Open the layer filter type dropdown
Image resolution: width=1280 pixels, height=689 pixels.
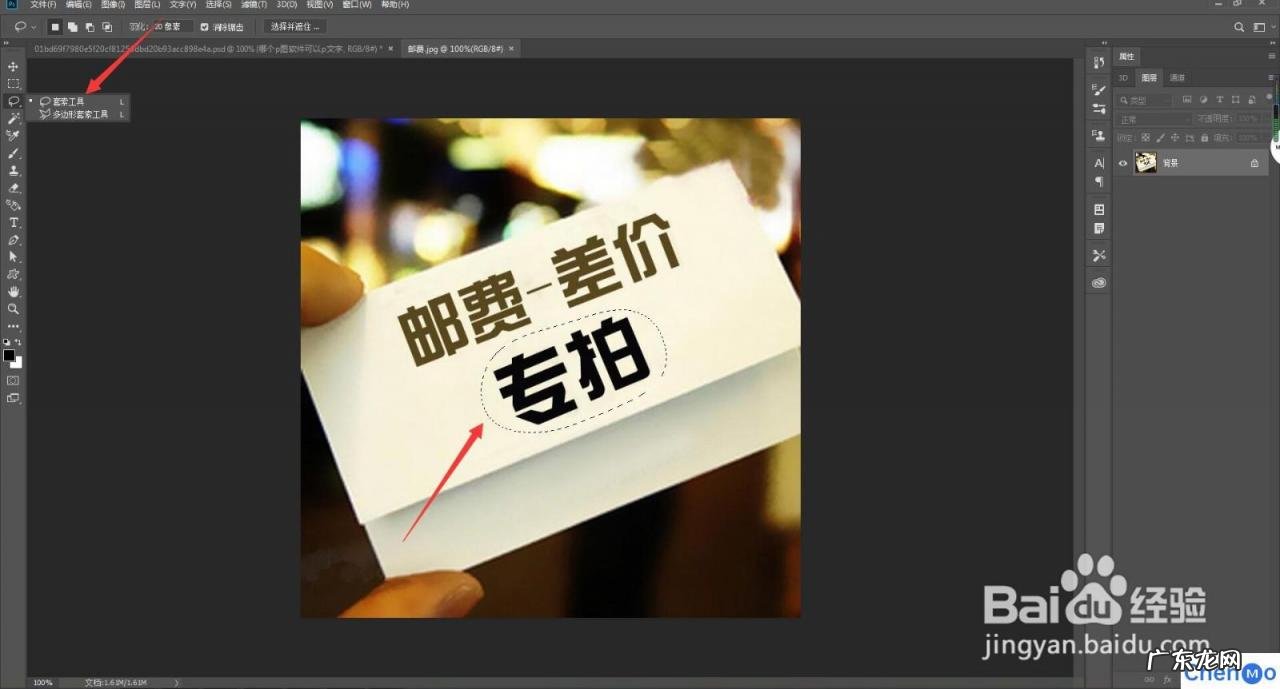click(x=1143, y=100)
